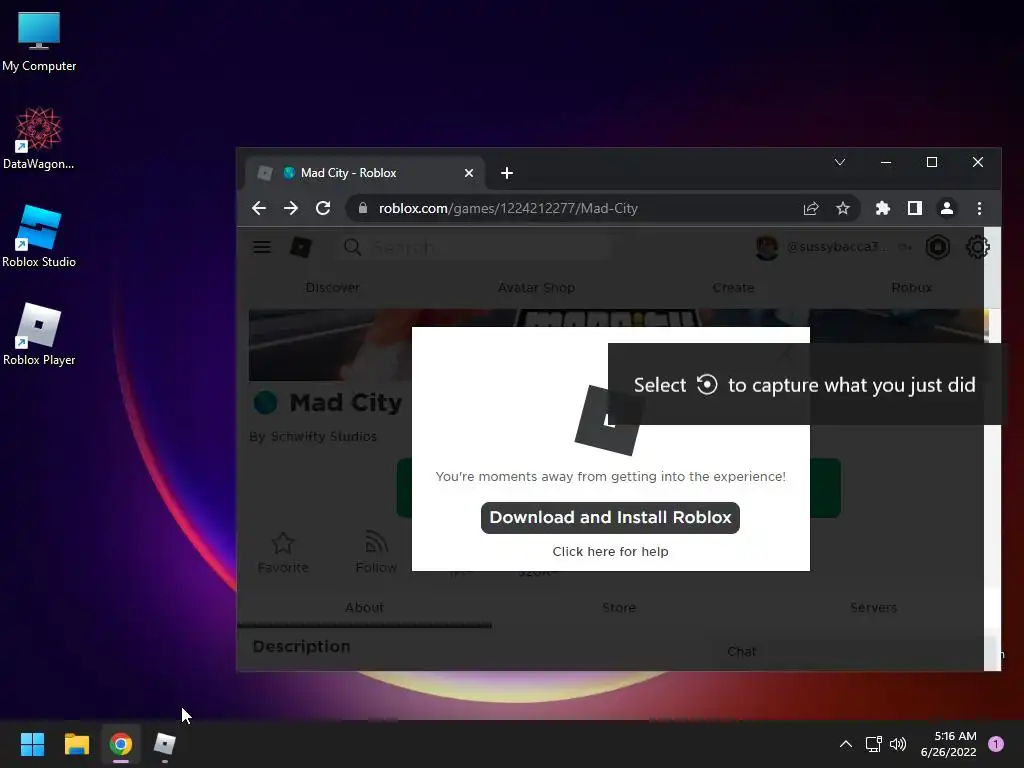Open the Avatar Shop menu item
The height and width of the screenshot is (768, 1024).
pos(536,287)
